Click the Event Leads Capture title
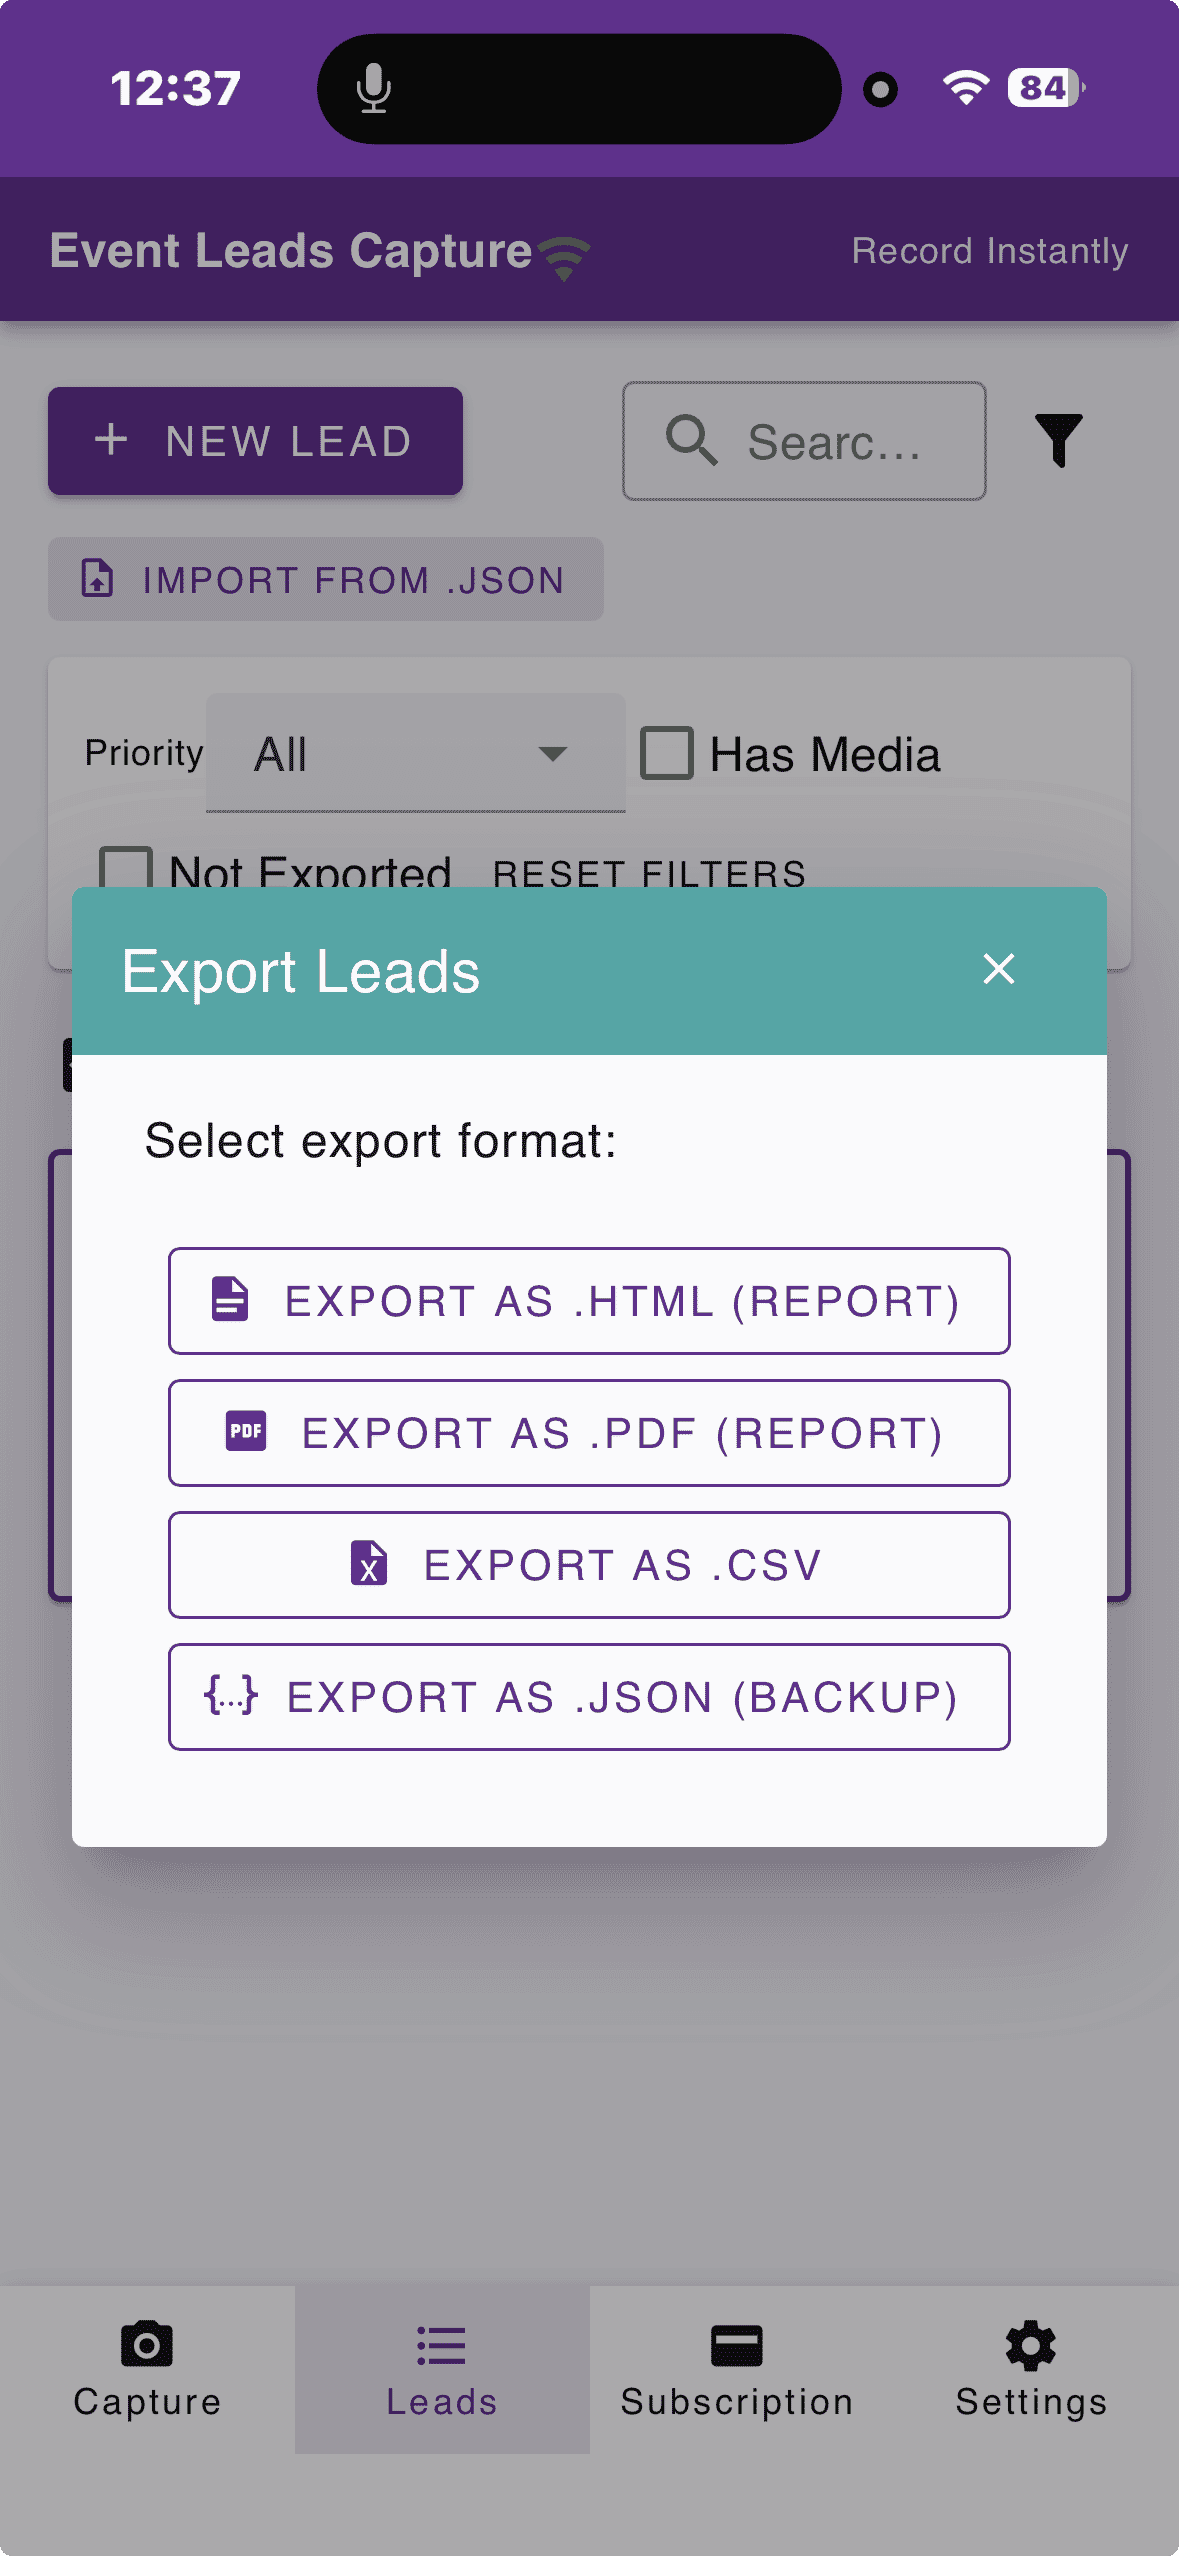Screen dimensions: 1179x2556 point(291,250)
